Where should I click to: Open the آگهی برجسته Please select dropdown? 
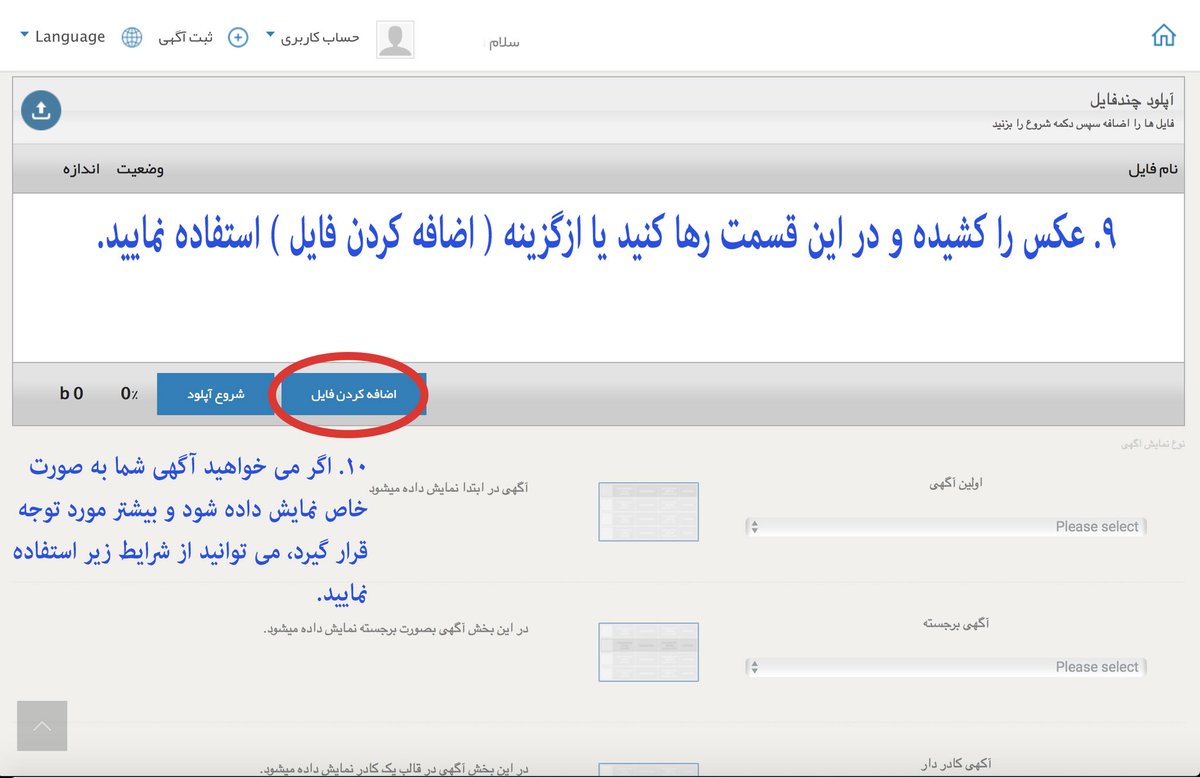click(x=946, y=667)
